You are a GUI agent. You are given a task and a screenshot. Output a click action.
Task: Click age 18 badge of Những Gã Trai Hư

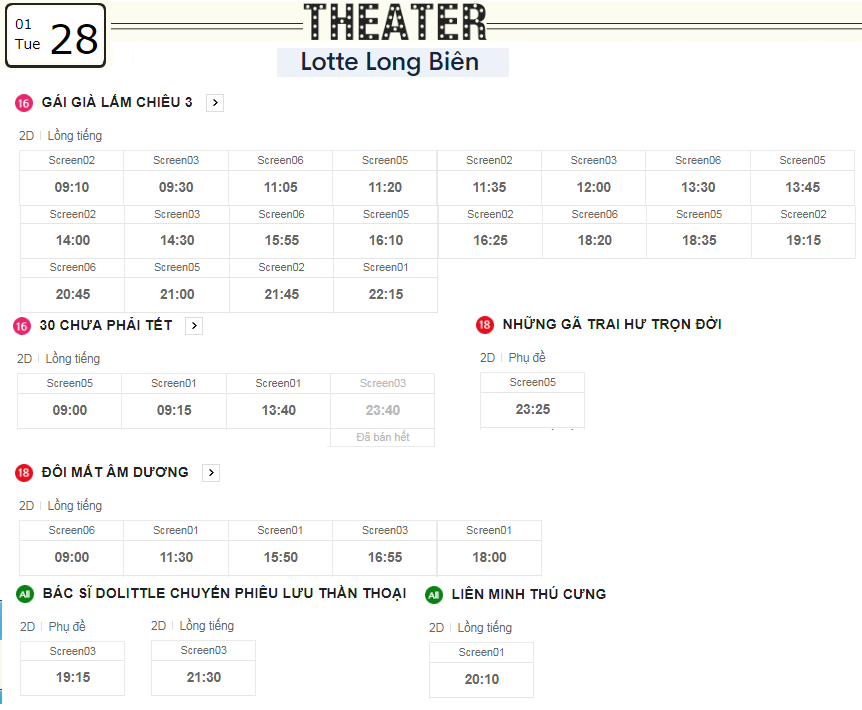[x=484, y=325]
